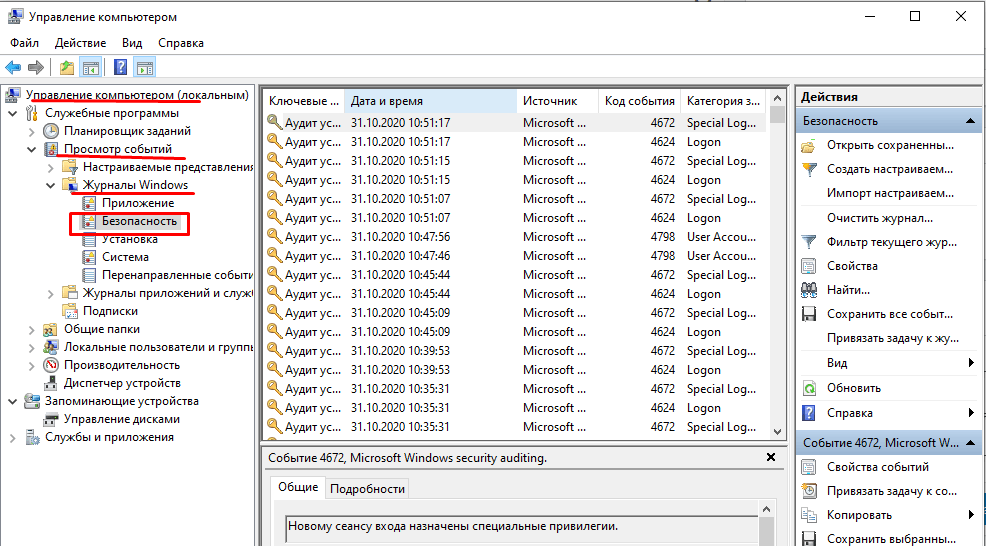Click event list scrollbar down arrow

[x=777, y=432]
